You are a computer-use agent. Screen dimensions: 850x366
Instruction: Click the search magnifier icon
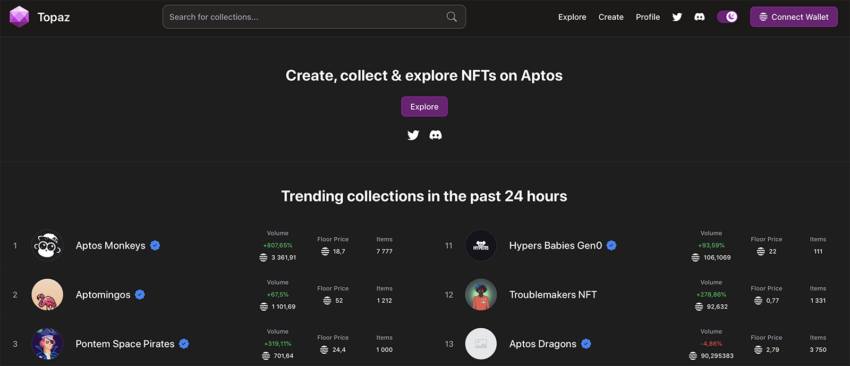pos(452,17)
